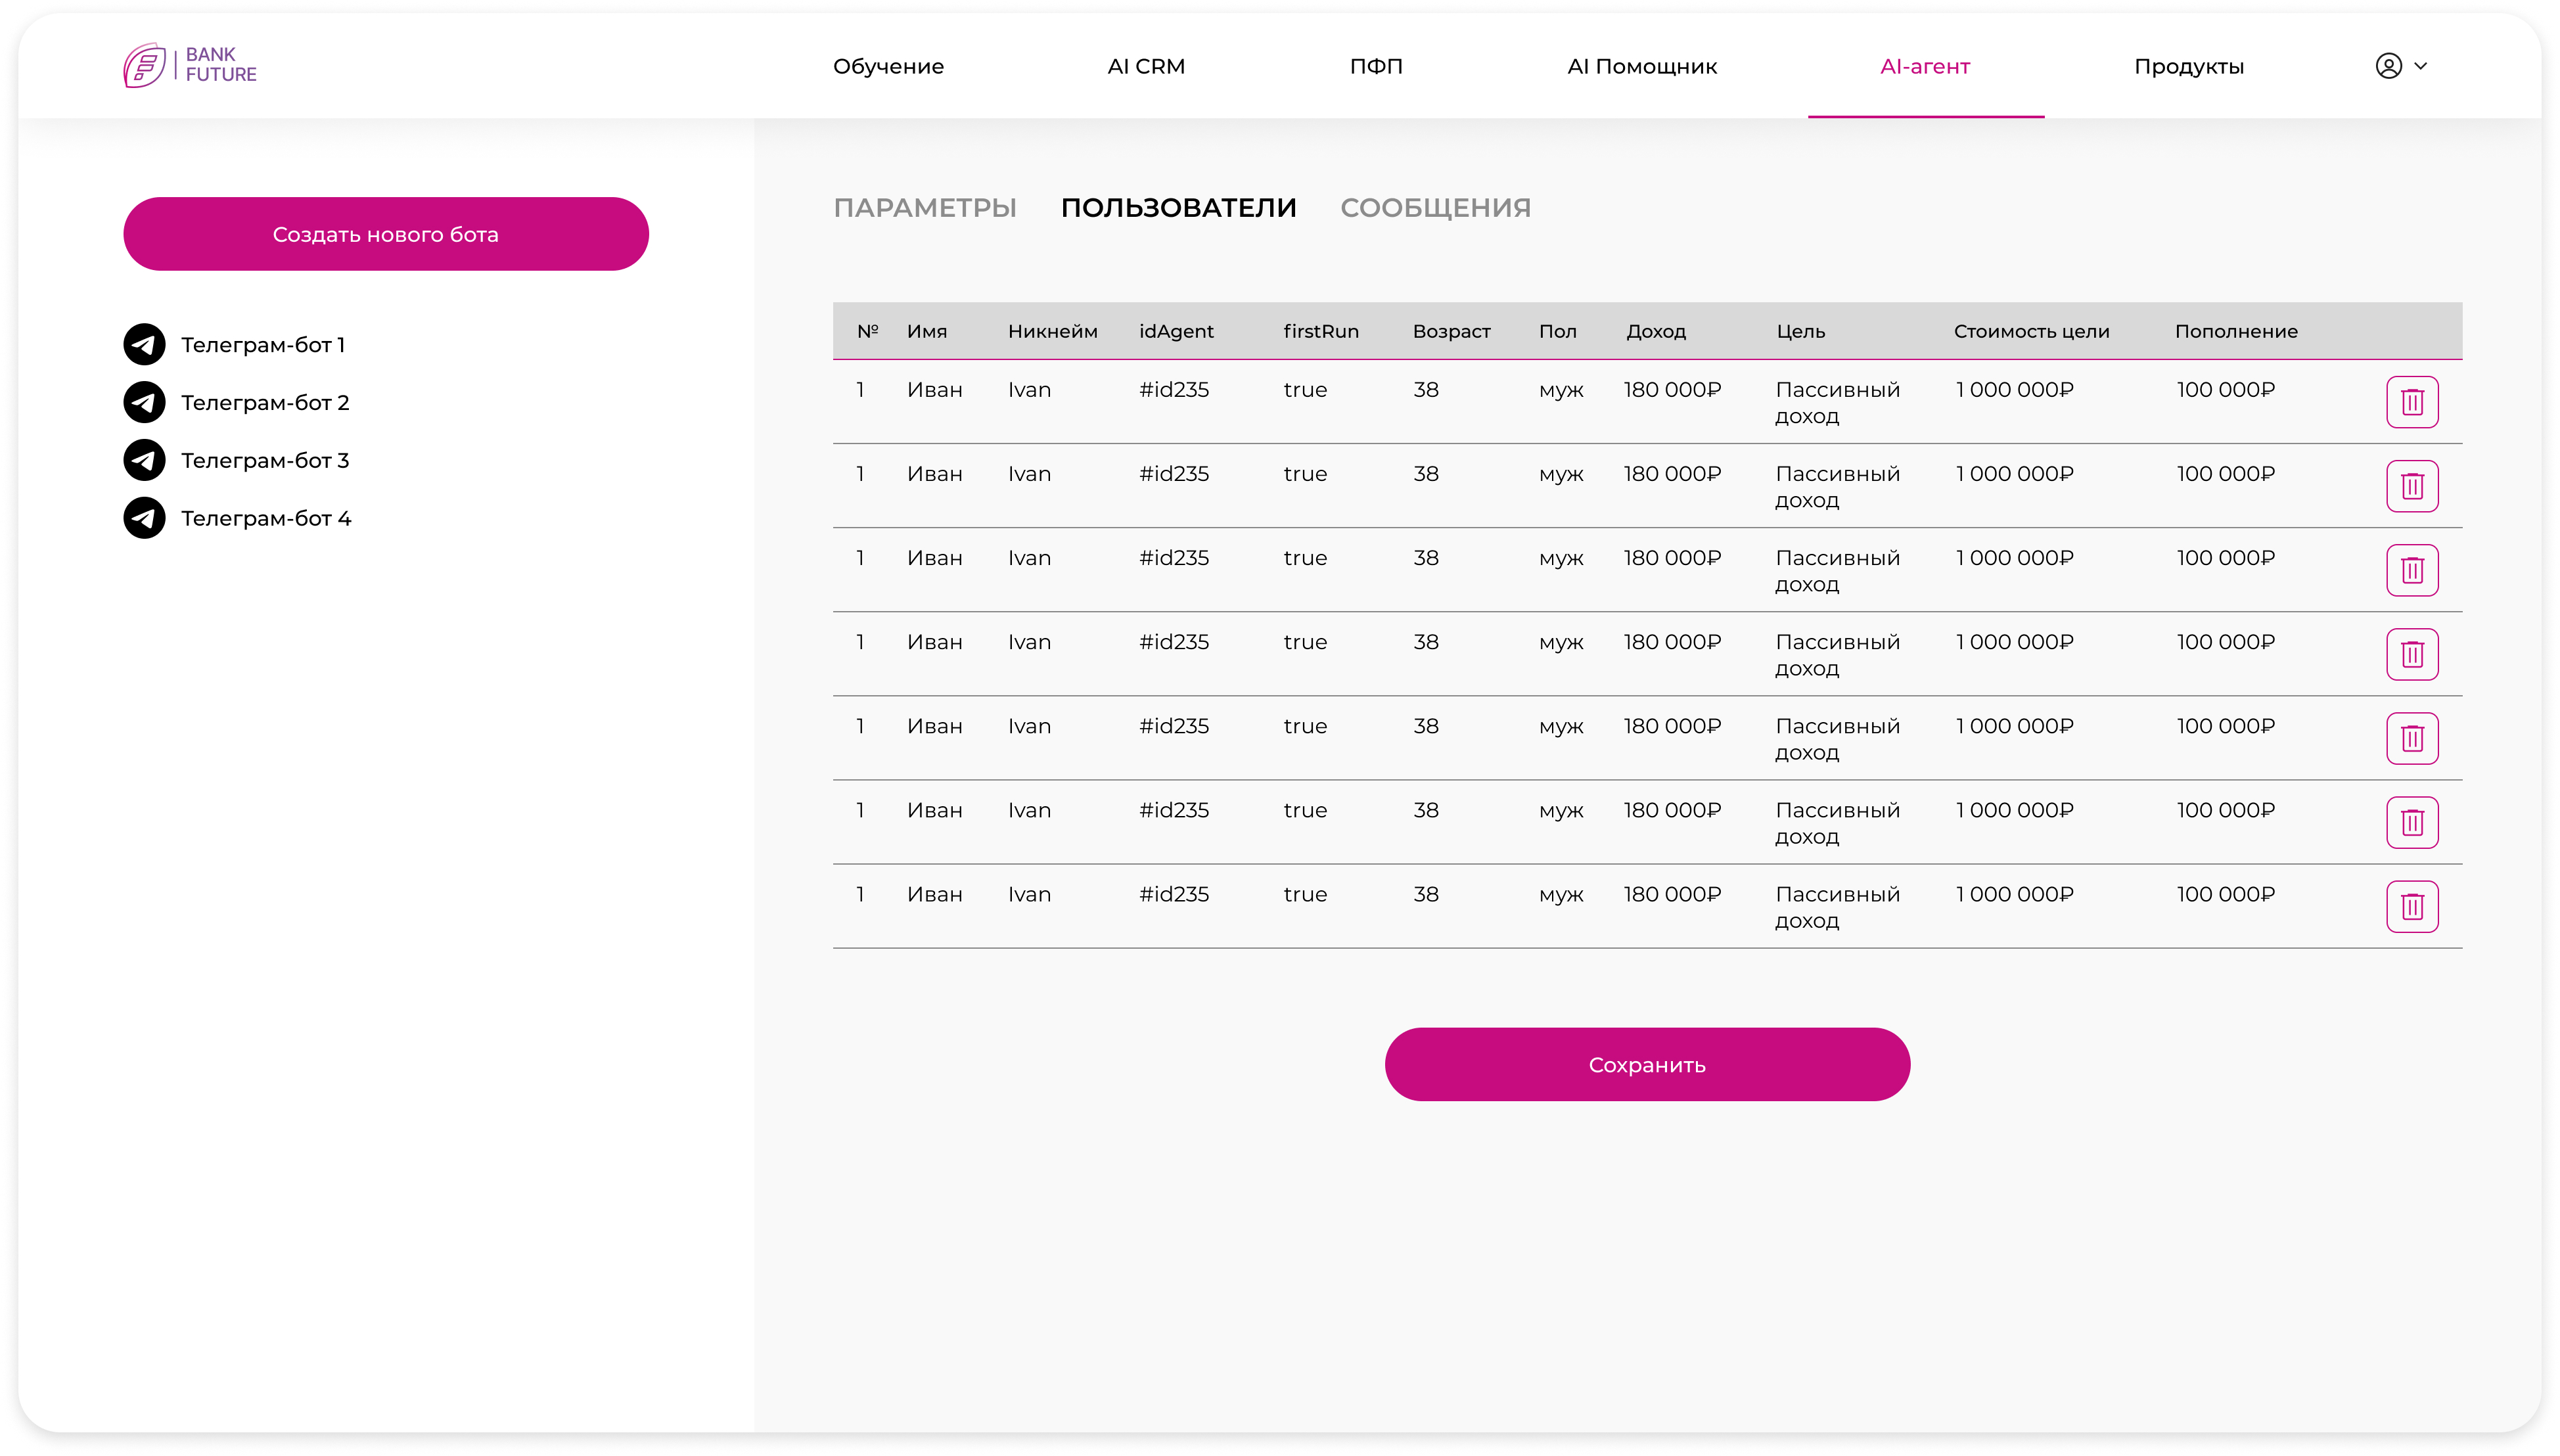Select Телеграм-бот 2 in the sidebar
The image size is (2560, 1456).
tap(265, 402)
